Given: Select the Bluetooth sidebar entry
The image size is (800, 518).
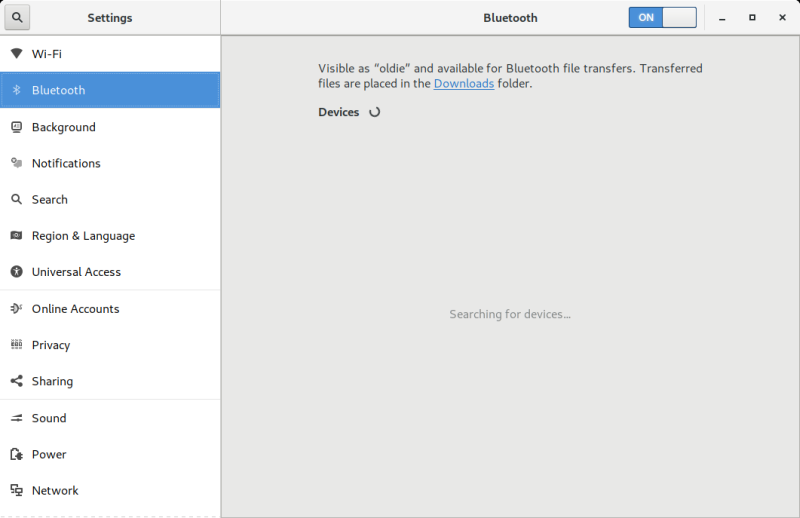Looking at the screenshot, I should point(110,90).
